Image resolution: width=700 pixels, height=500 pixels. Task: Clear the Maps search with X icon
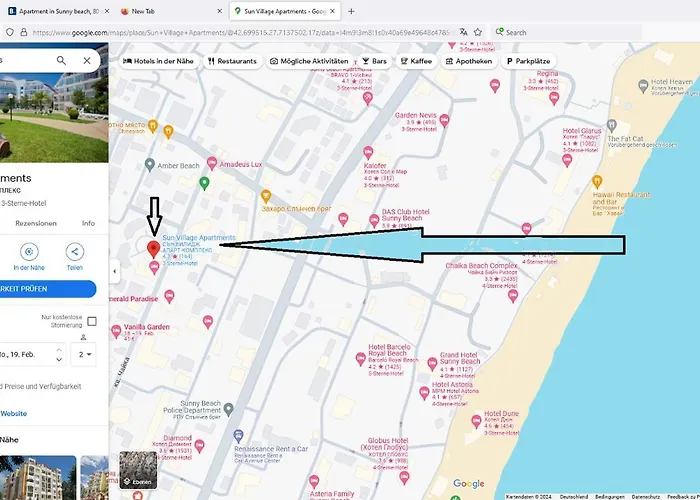87,60
